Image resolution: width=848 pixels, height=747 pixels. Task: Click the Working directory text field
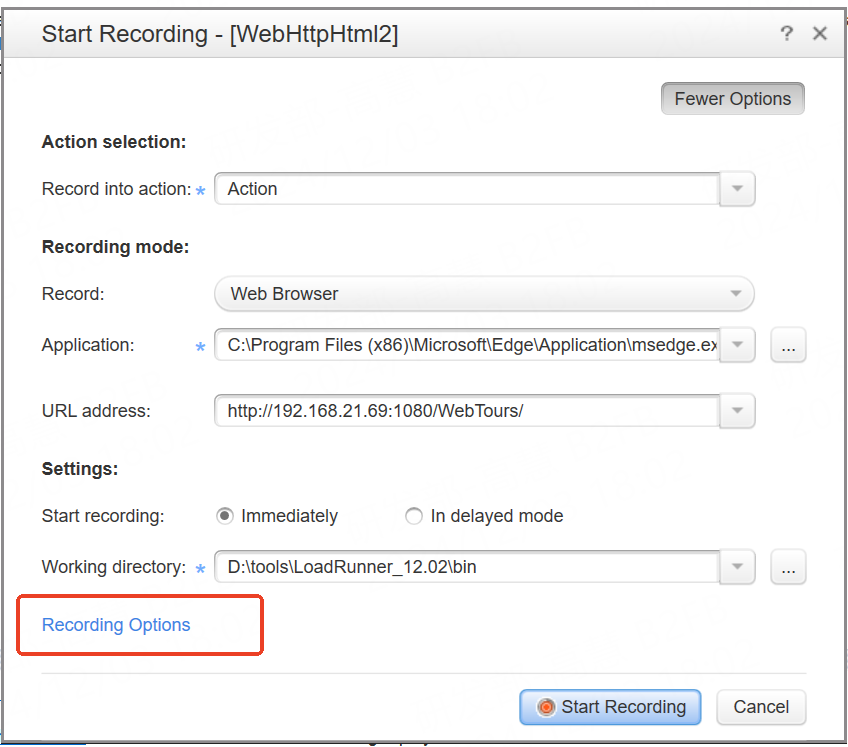tap(466, 567)
